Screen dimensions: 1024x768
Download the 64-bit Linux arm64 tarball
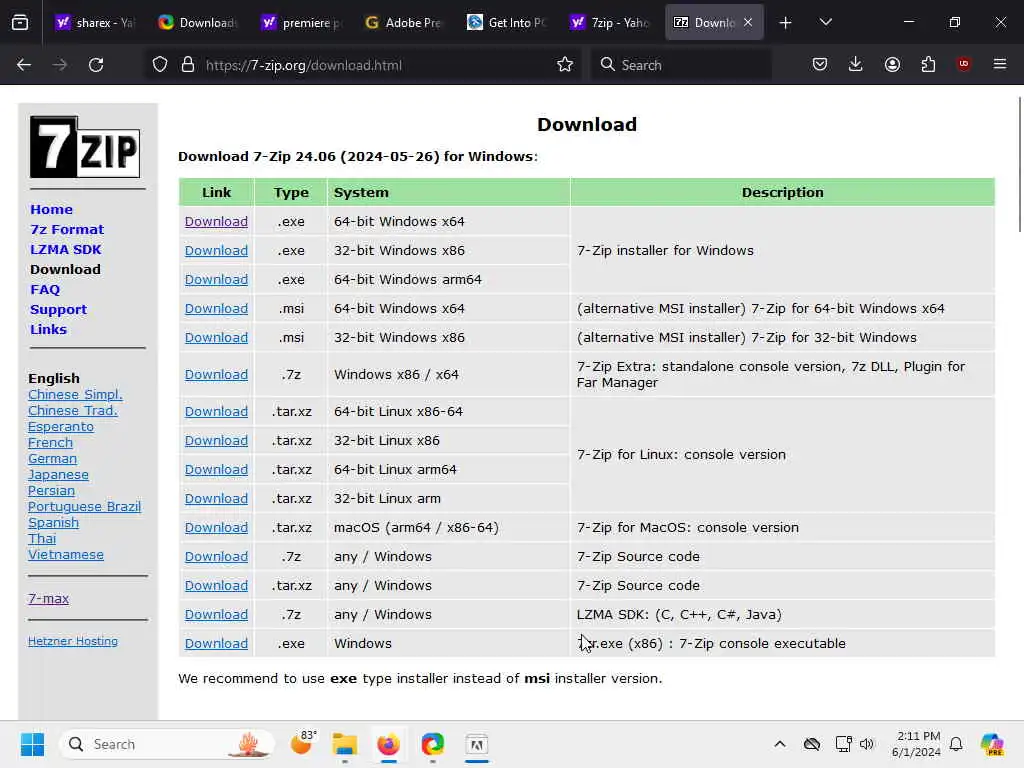coord(216,470)
